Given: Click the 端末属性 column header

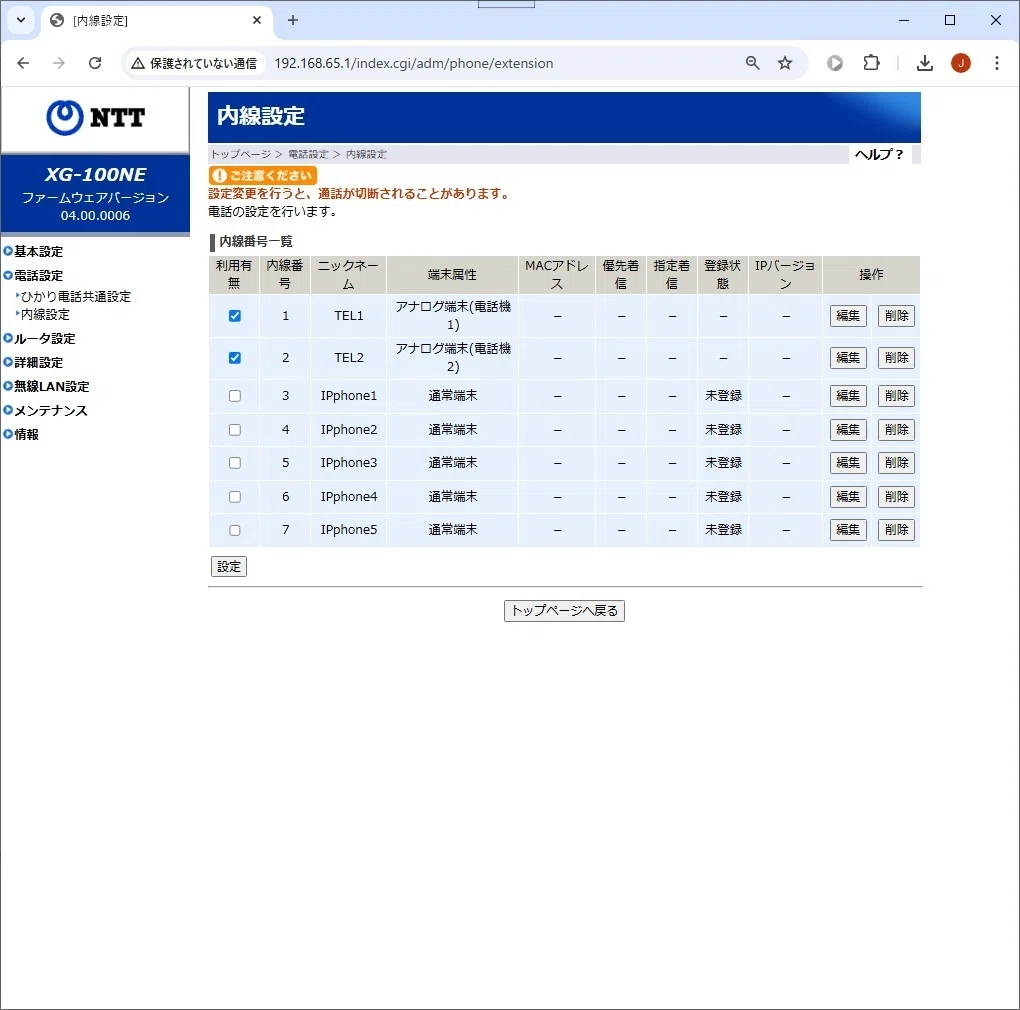Looking at the screenshot, I should (453, 275).
